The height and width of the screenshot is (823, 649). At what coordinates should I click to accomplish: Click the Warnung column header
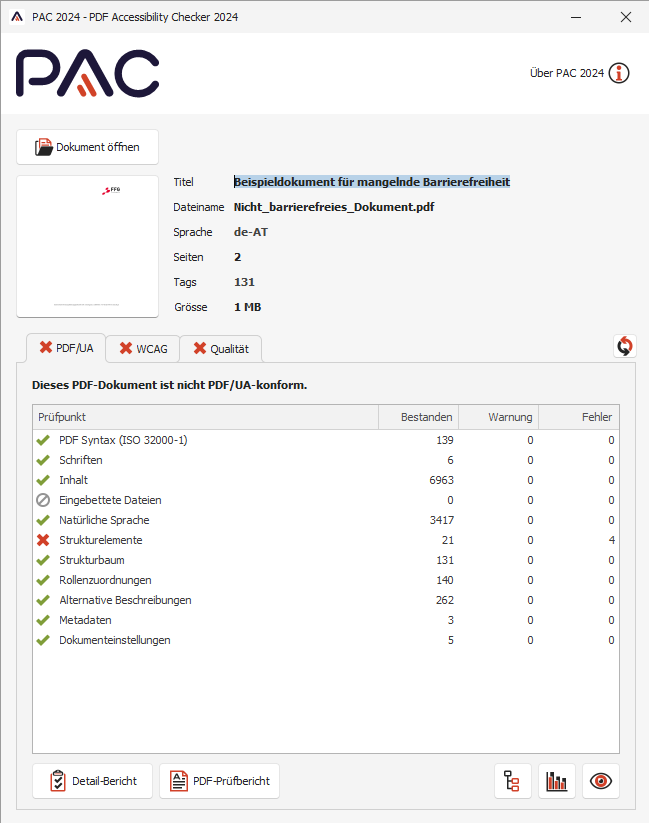(x=499, y=417)
